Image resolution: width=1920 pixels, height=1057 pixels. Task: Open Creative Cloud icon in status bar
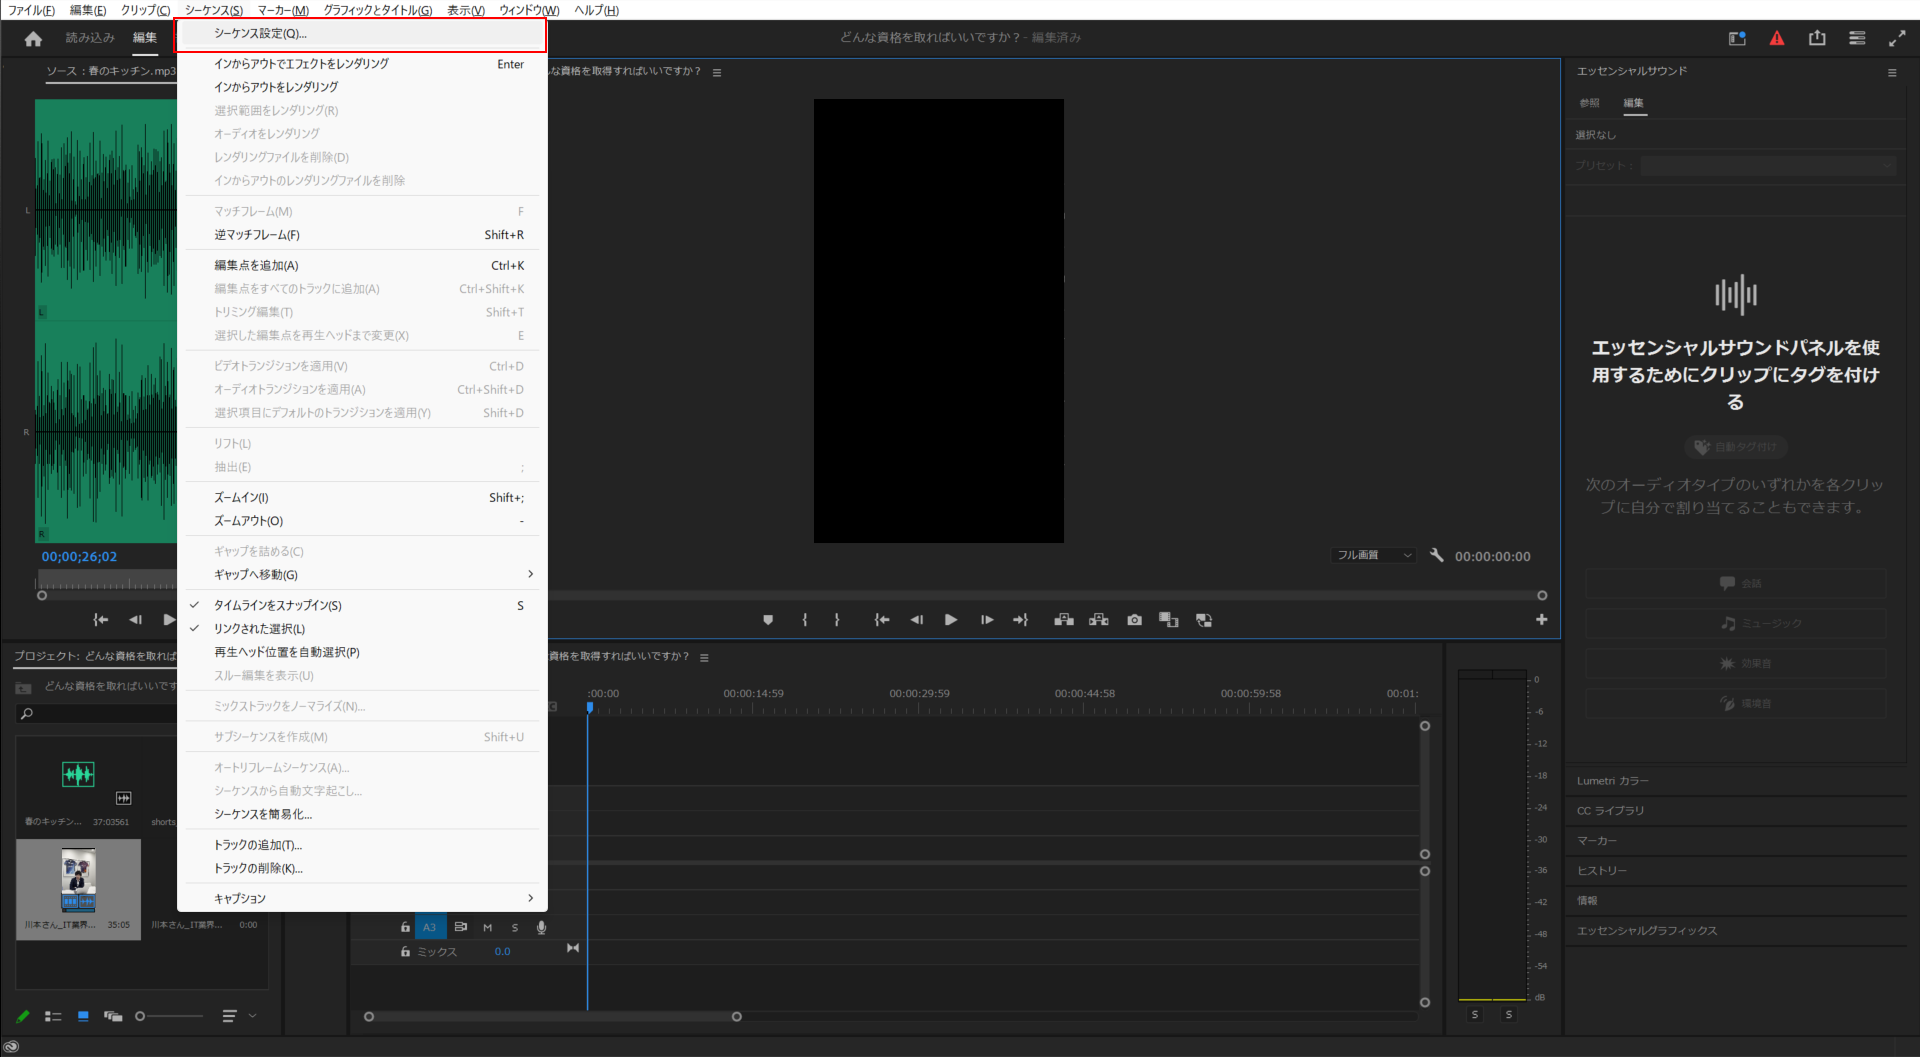tap(12, 1047)
